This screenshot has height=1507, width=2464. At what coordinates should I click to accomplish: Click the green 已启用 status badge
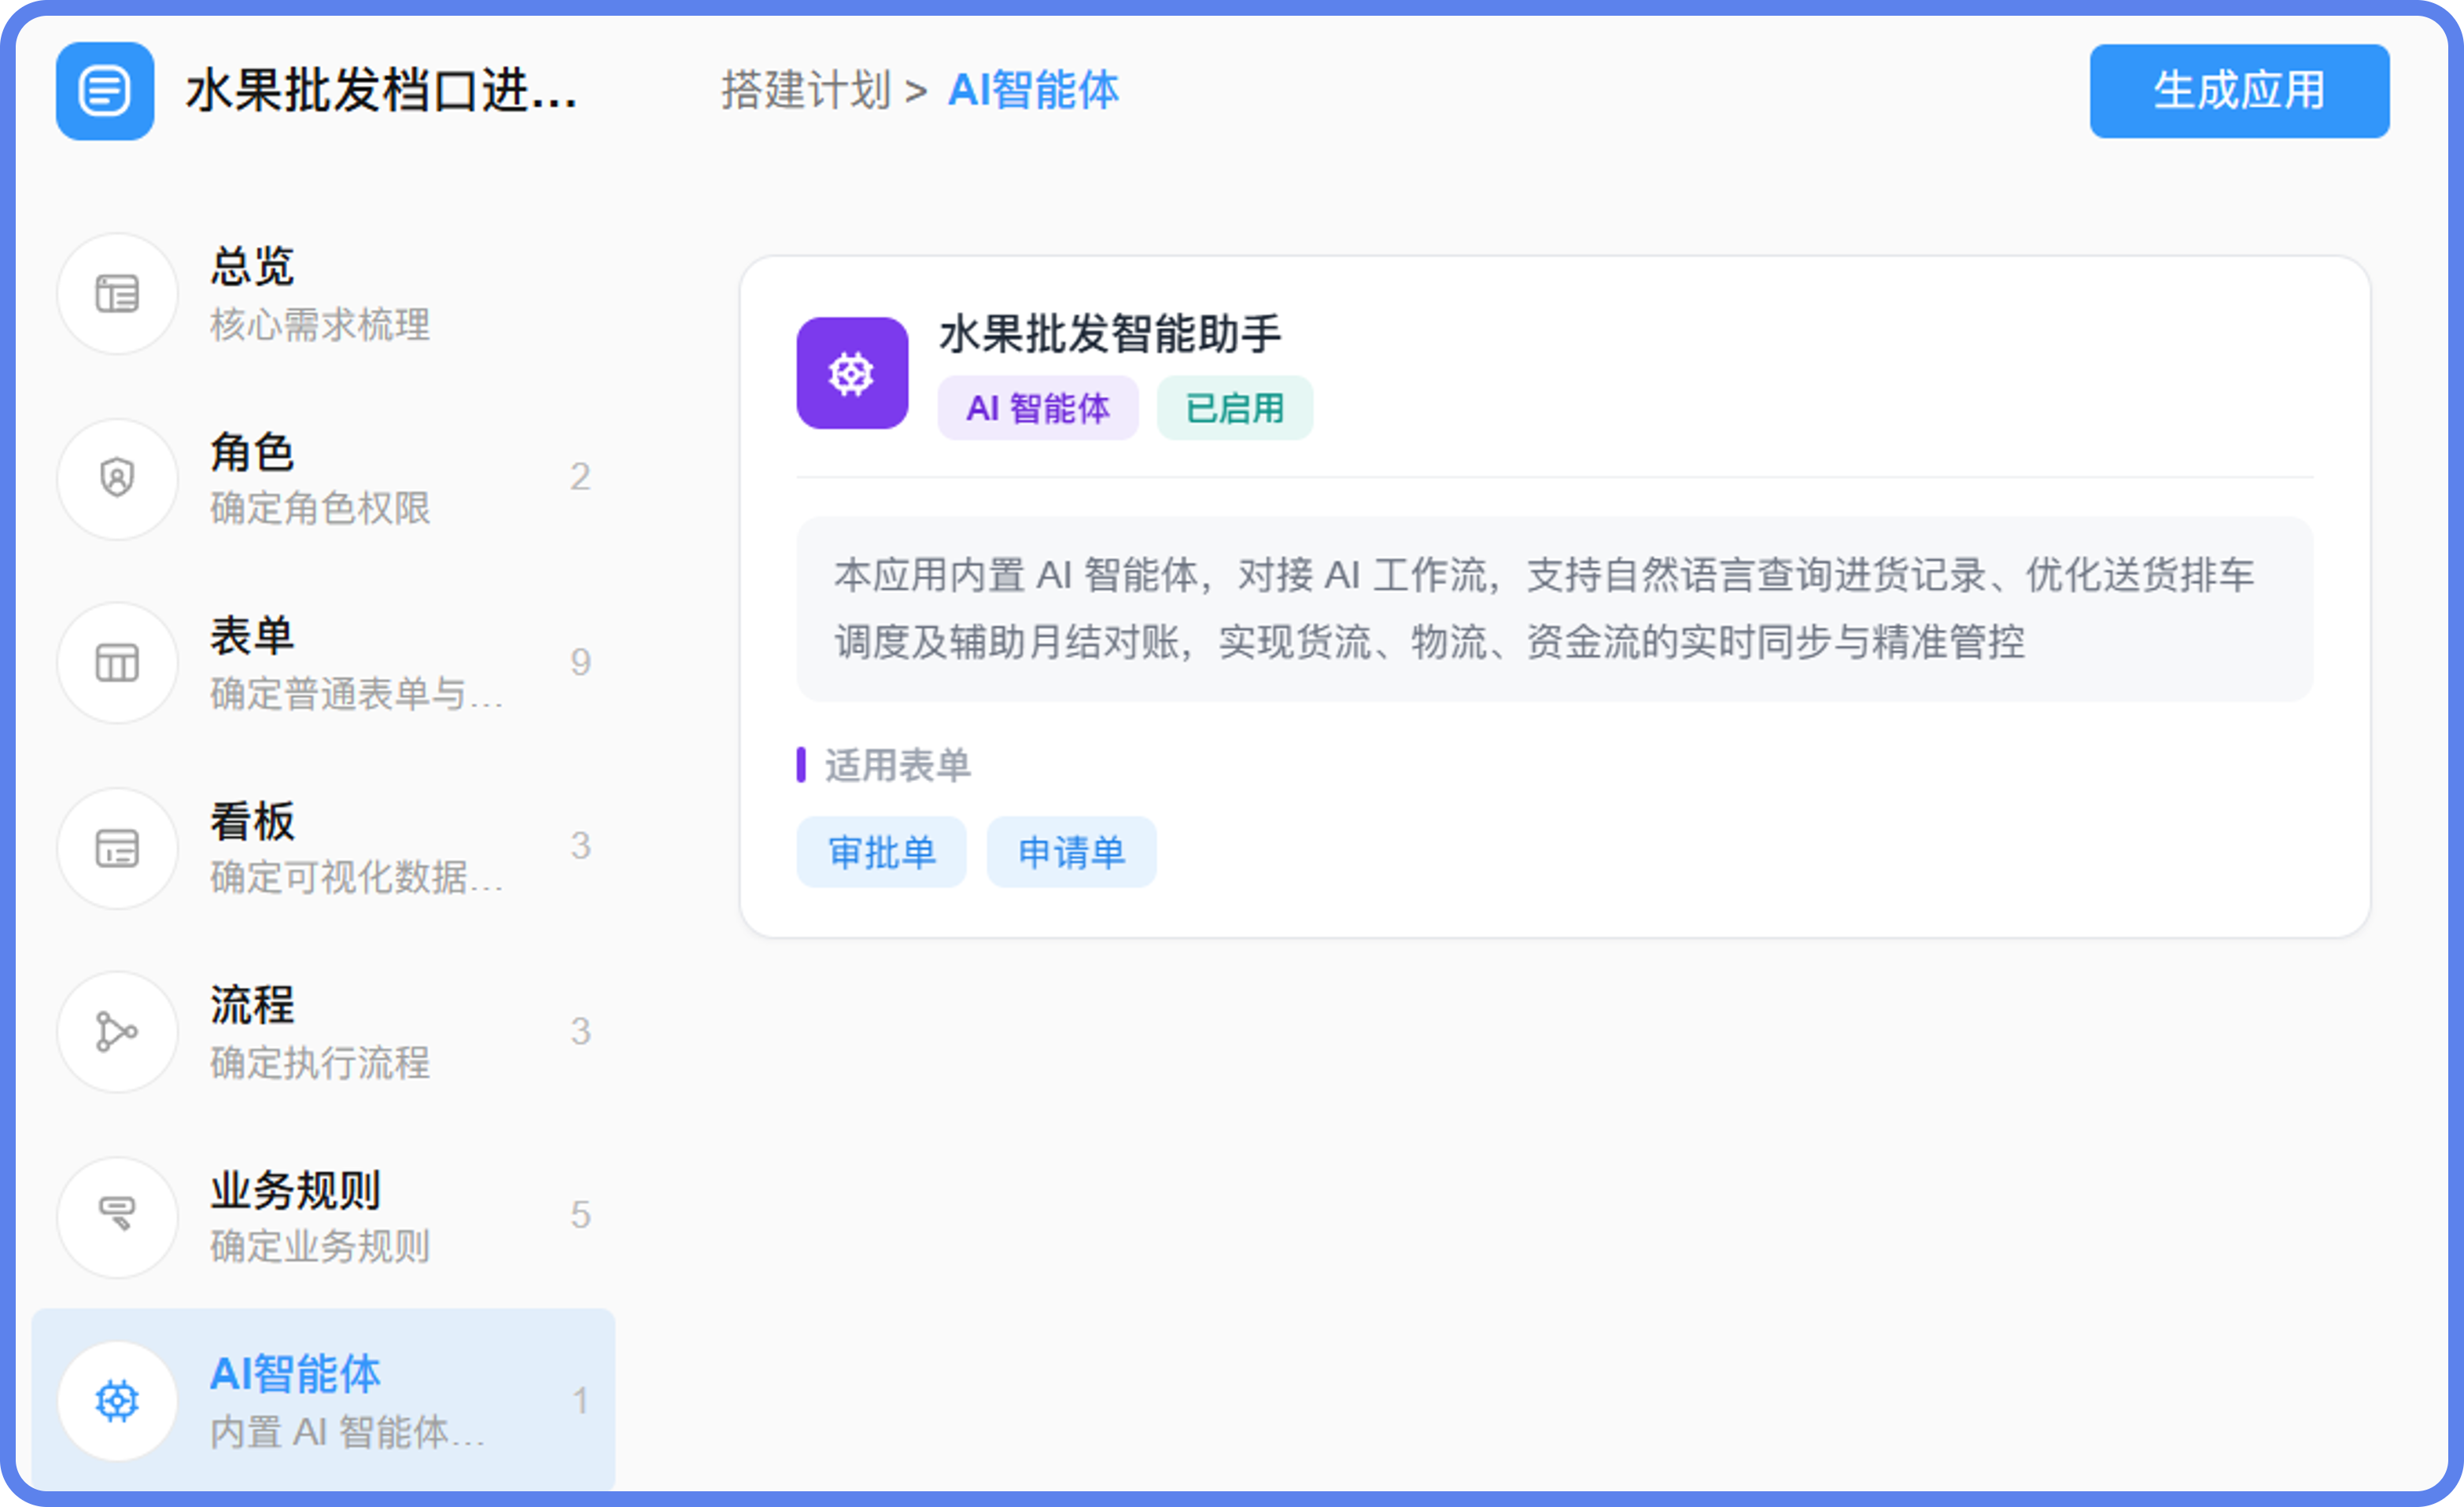point(1235,408)
